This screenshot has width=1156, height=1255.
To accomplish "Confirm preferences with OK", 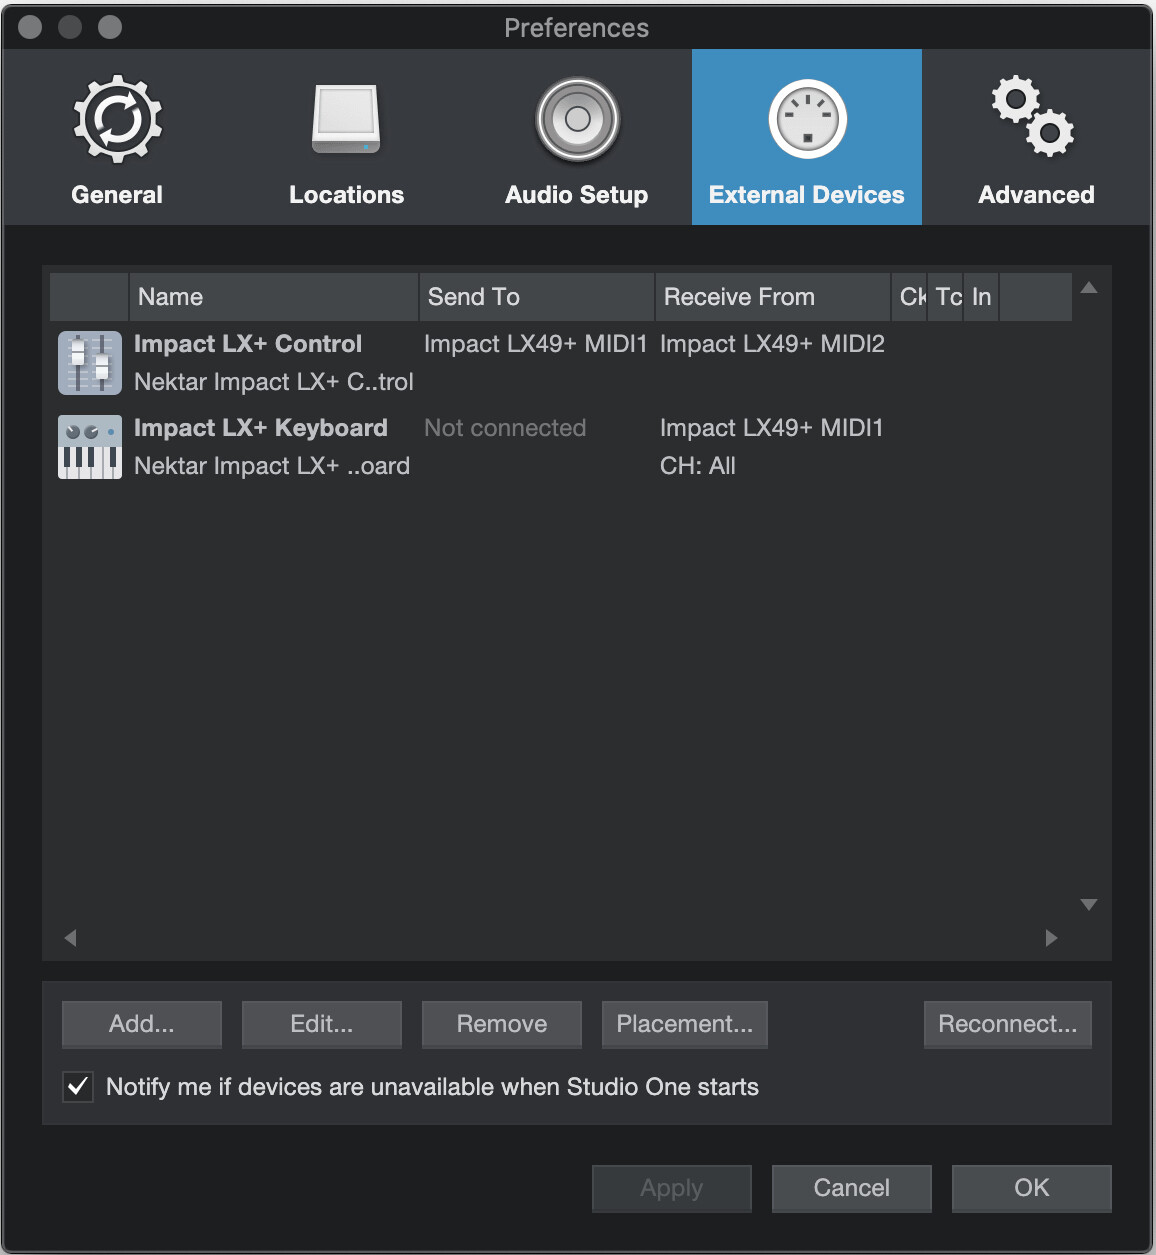I will 1031,1188.
